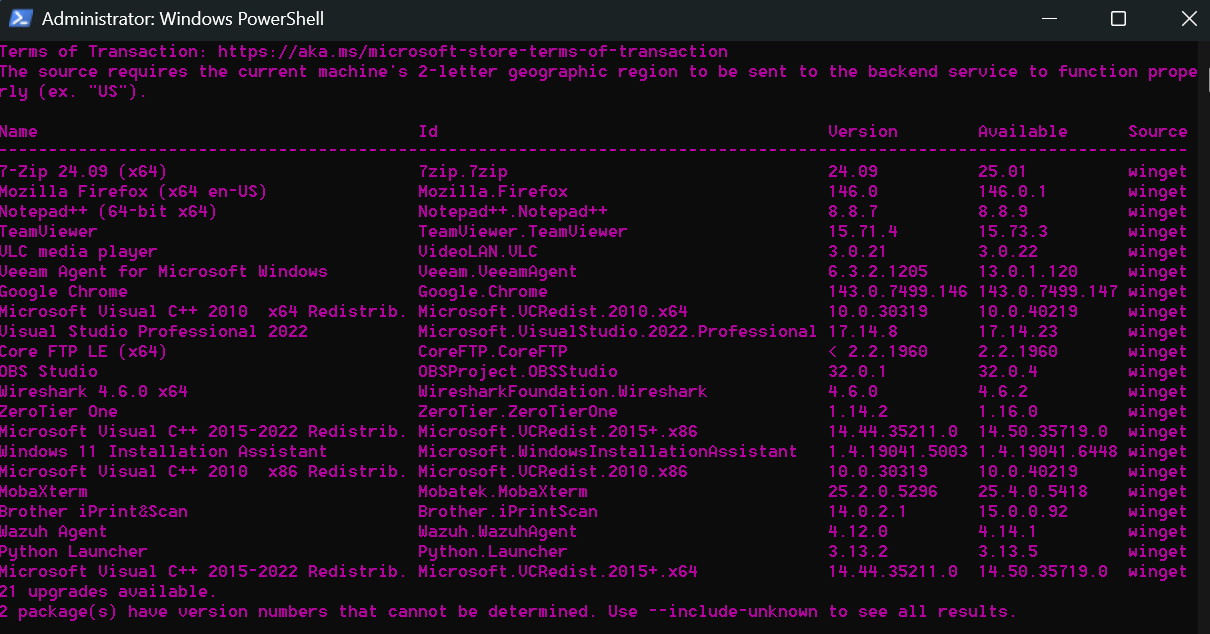Maximize the PowerShell window
The image size is (1210, 634).
click(x=1118, y=19)
